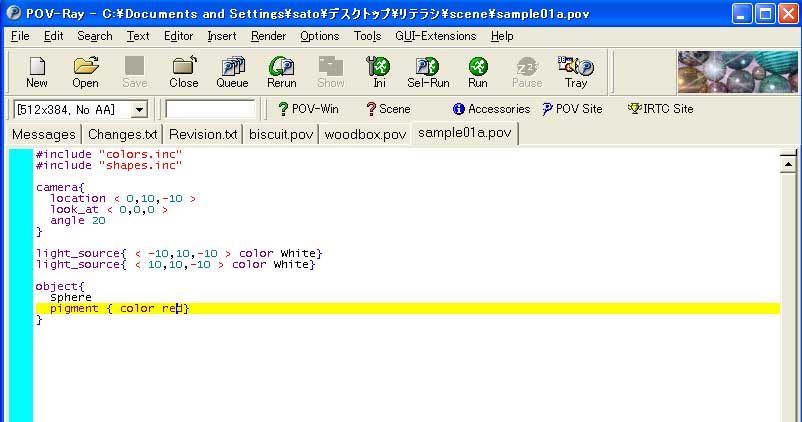Click the 'camera{' code line
Image resolution: width=802 pixels, height=422 pixels.
[x=60, y=187]
